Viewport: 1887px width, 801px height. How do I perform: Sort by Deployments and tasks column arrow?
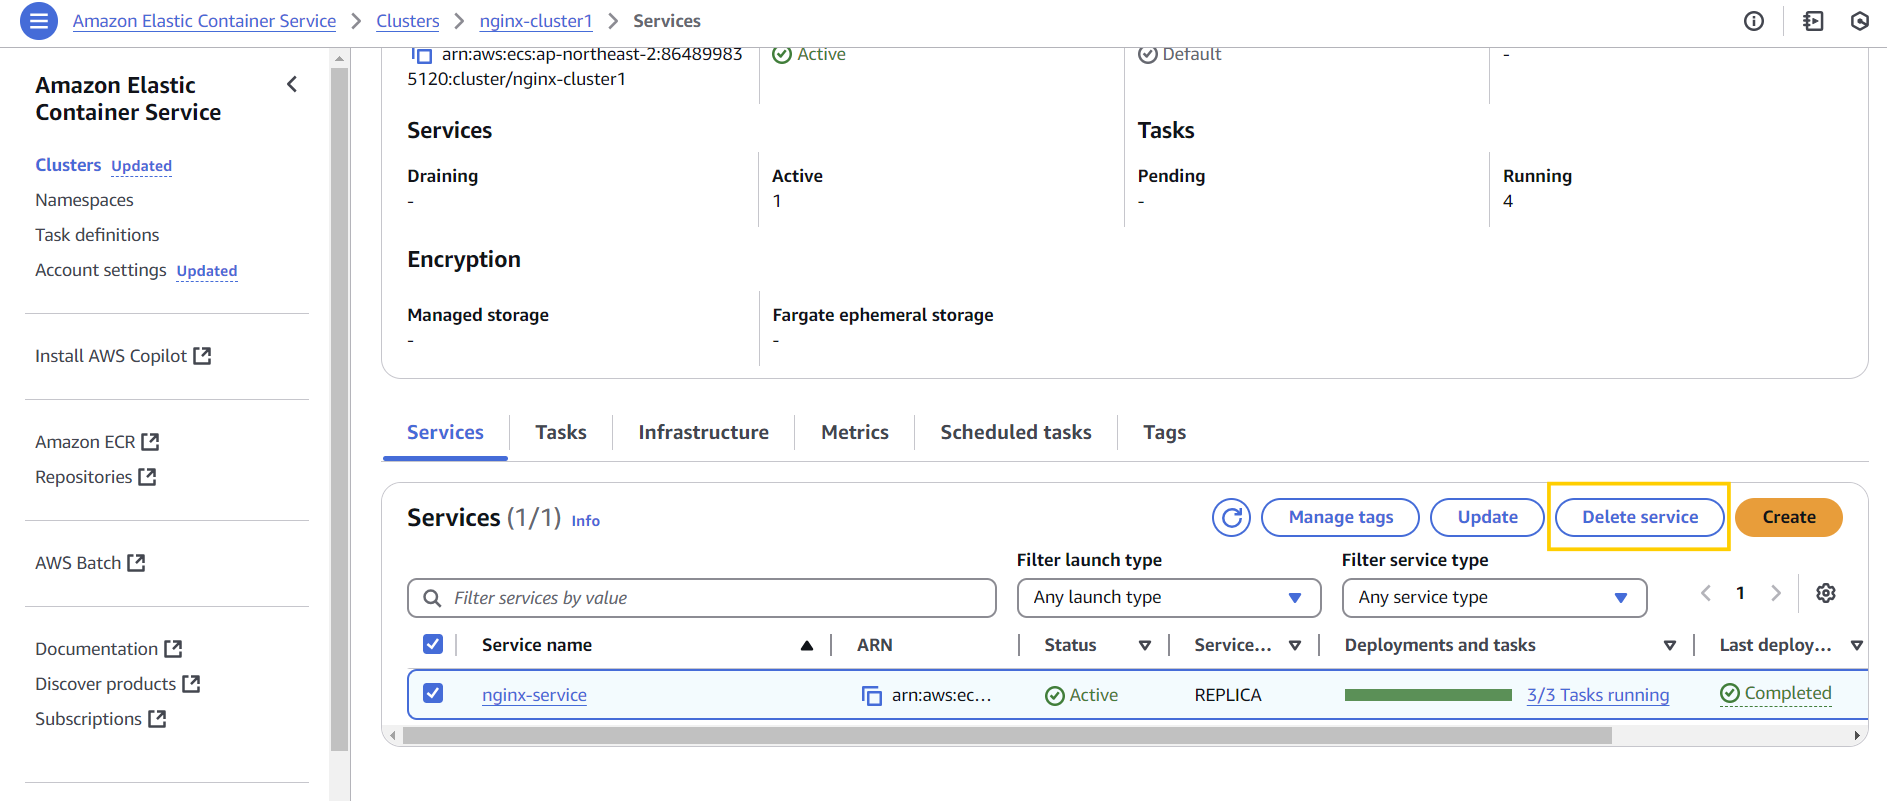(1670, 646)
